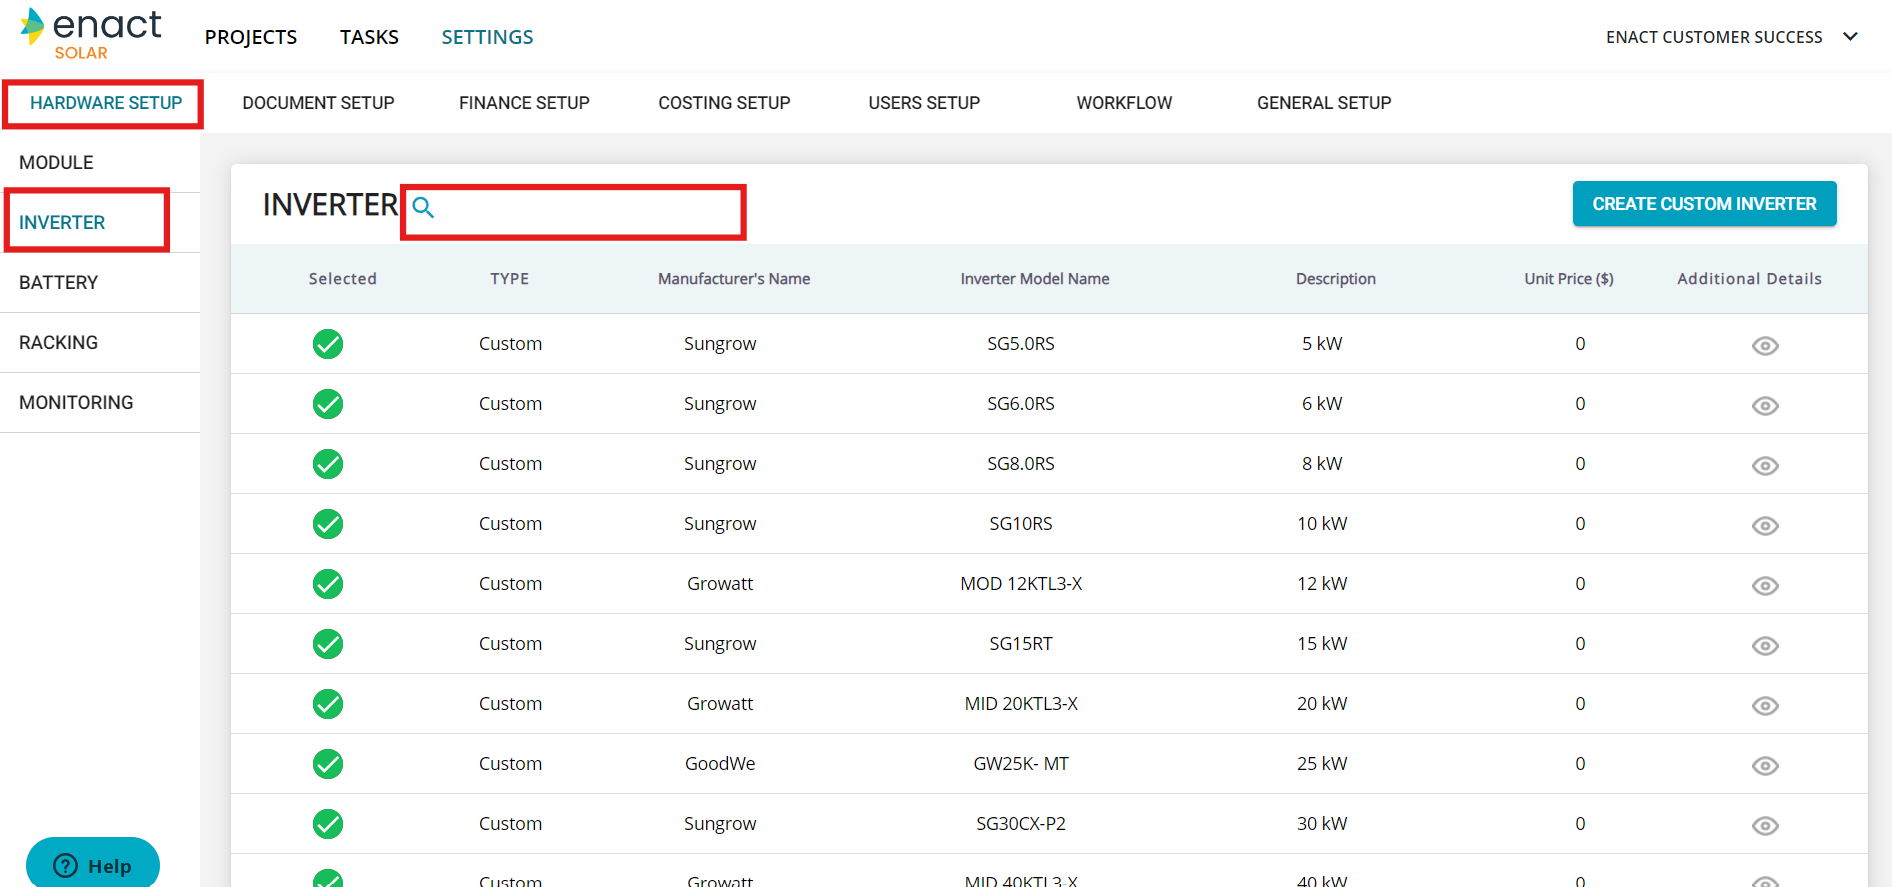This screenshot has width=1892, height=887.
Task: View additional details for Sungrow SG5.0RS
Action: (x=1765, y=346)
